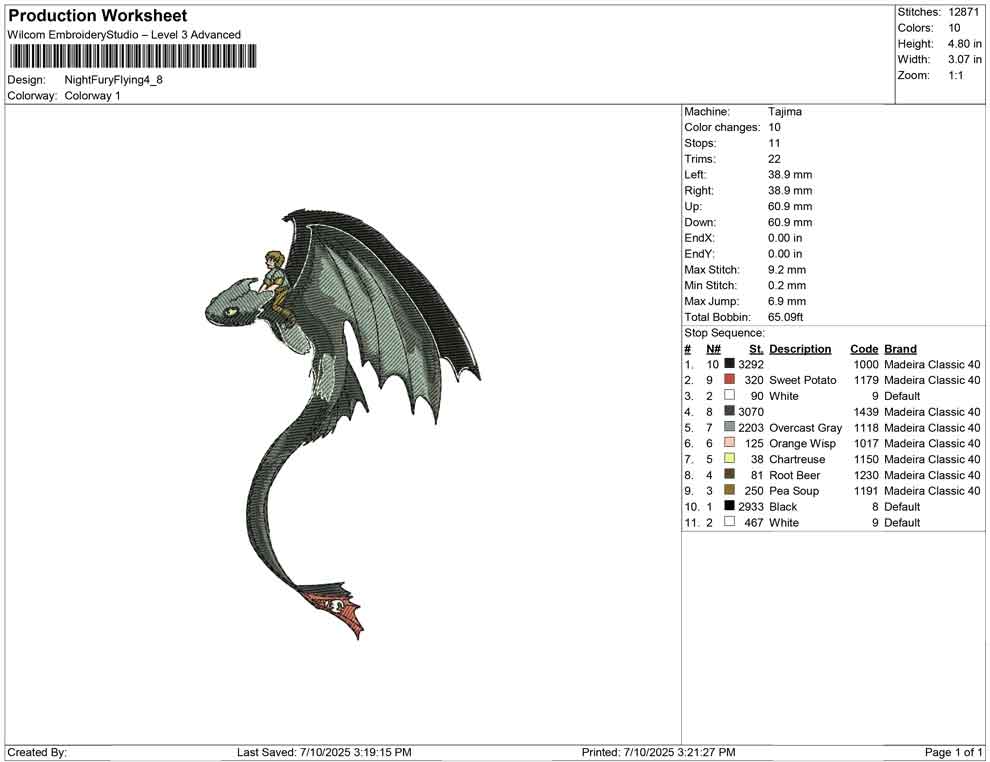The height and width of the screenshot is (762, 990).
Task: Click the Min Stitch value 0.2 mm
Action: coord(787,285)
